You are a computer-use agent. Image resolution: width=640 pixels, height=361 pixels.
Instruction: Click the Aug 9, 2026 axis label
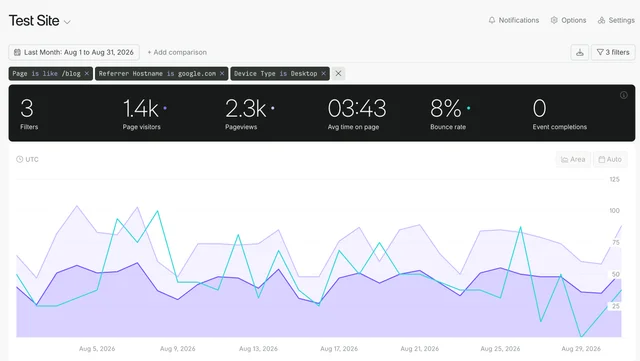click(178, 349)
